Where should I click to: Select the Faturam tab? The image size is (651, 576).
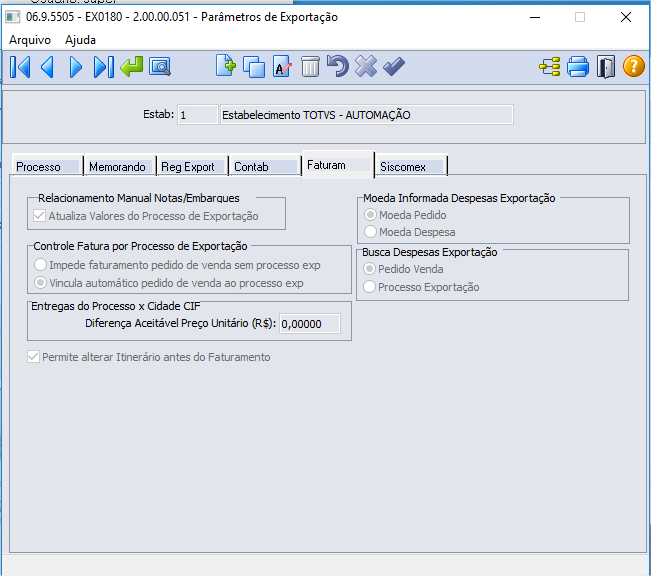tap(338, 165)
